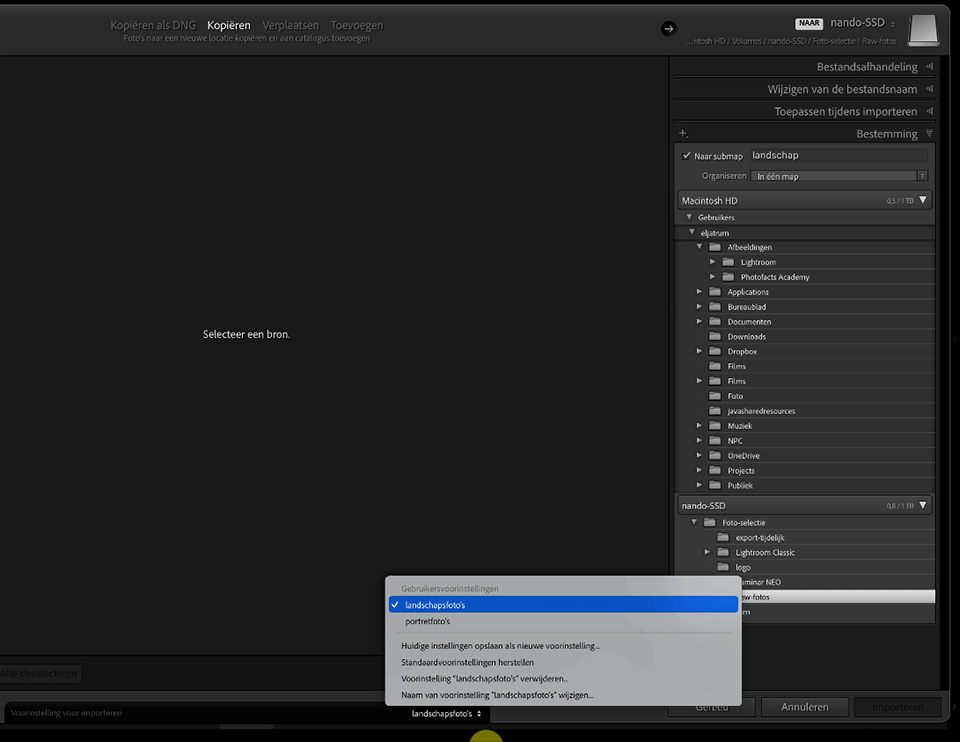Switch to Toevoegen import mode
The width and height of the screenshot is (960, 742).
point(356,25)
